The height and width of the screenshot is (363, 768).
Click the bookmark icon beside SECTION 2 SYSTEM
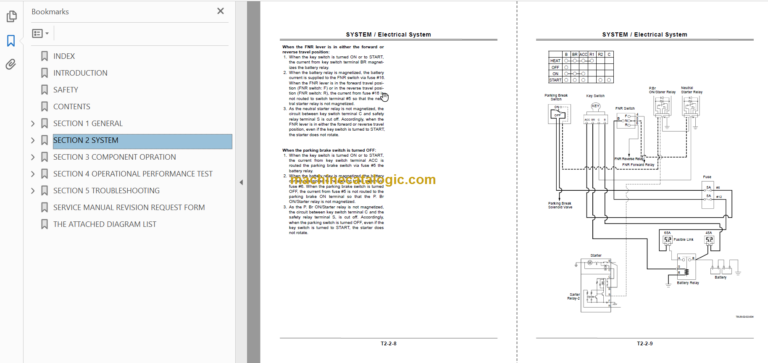44,141
